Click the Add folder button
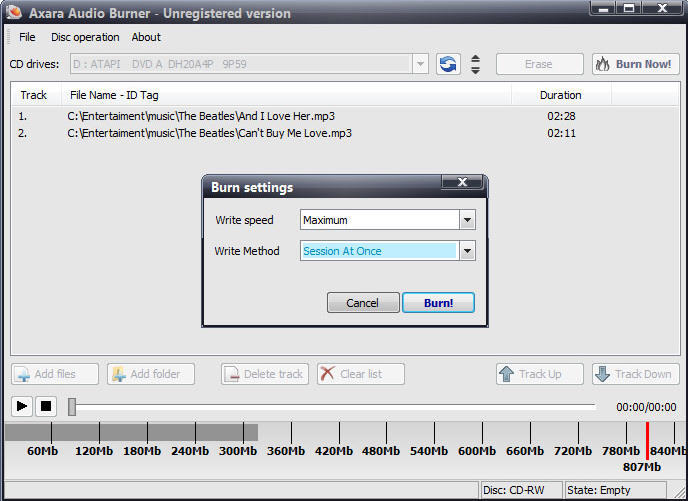This screenshot has height=501, width=688. 151,374
